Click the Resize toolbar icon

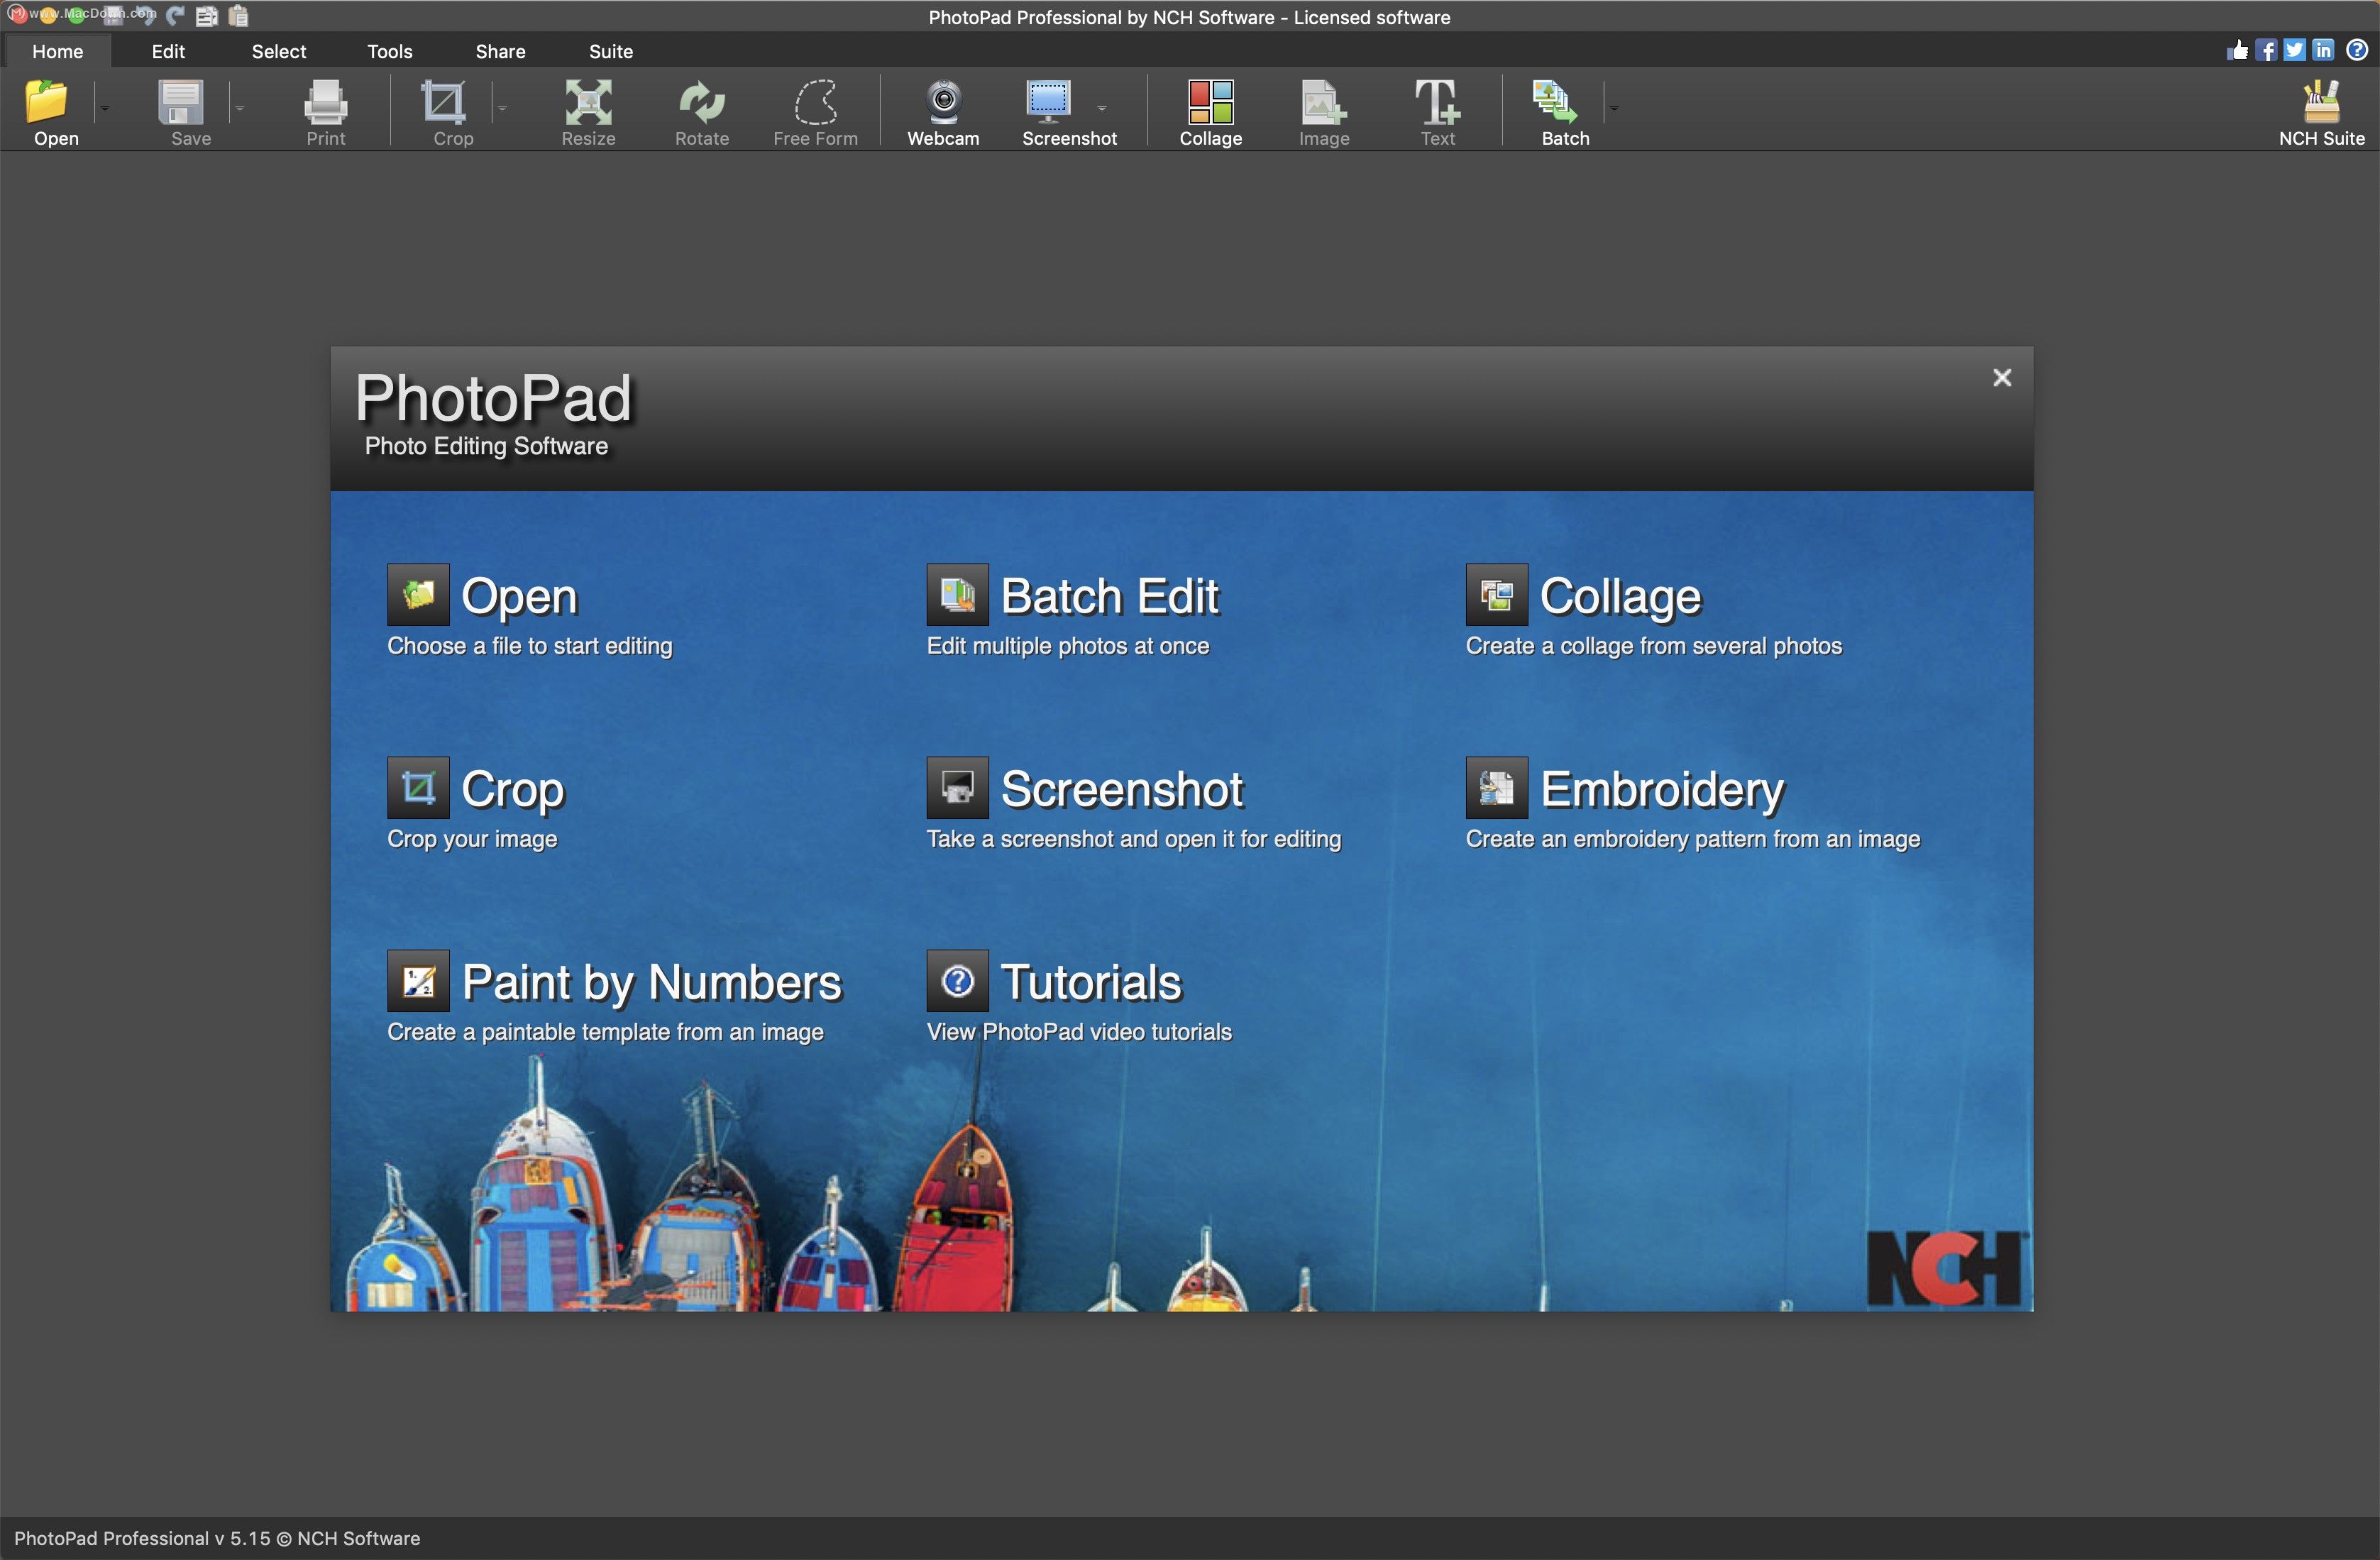point(588,101)
